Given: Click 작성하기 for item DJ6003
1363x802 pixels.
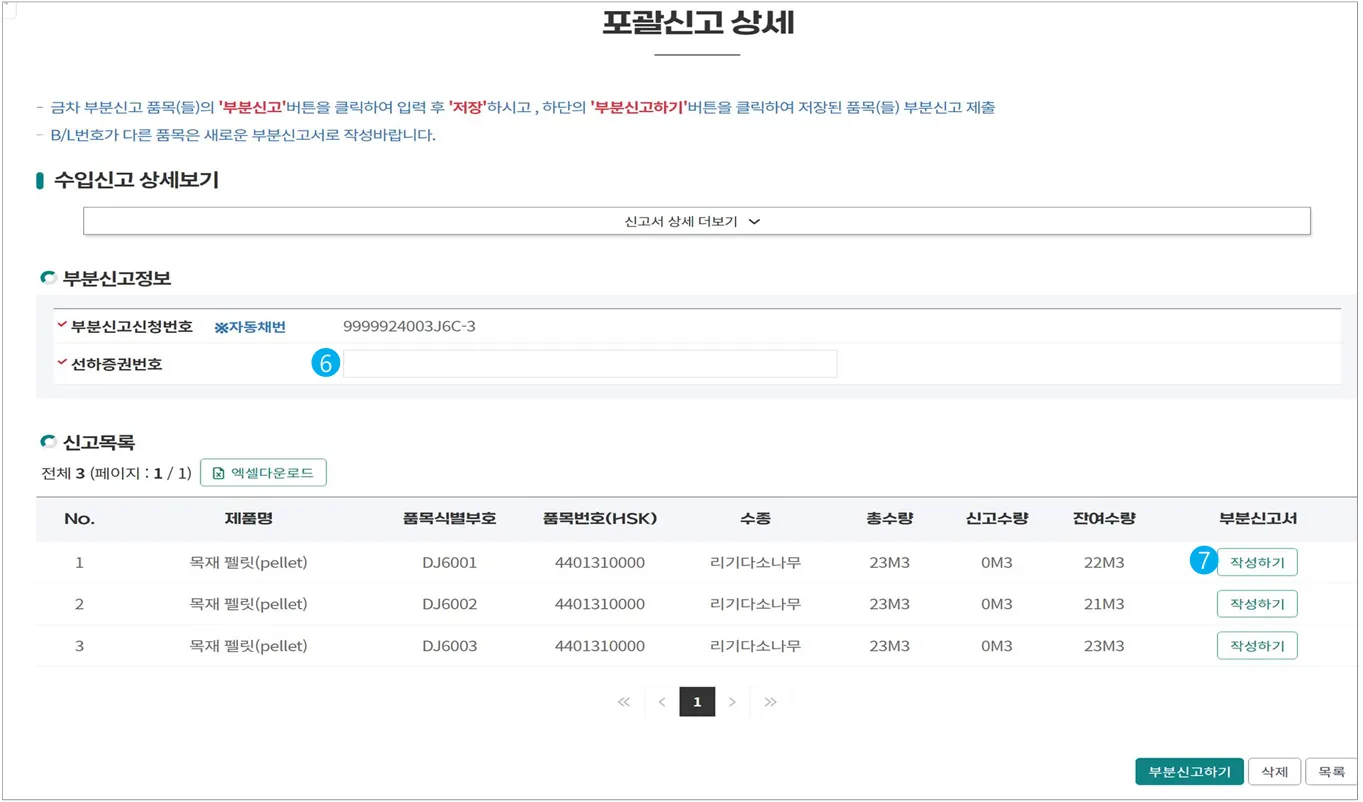Looking at the screenshot, I should click(1256, 646).
